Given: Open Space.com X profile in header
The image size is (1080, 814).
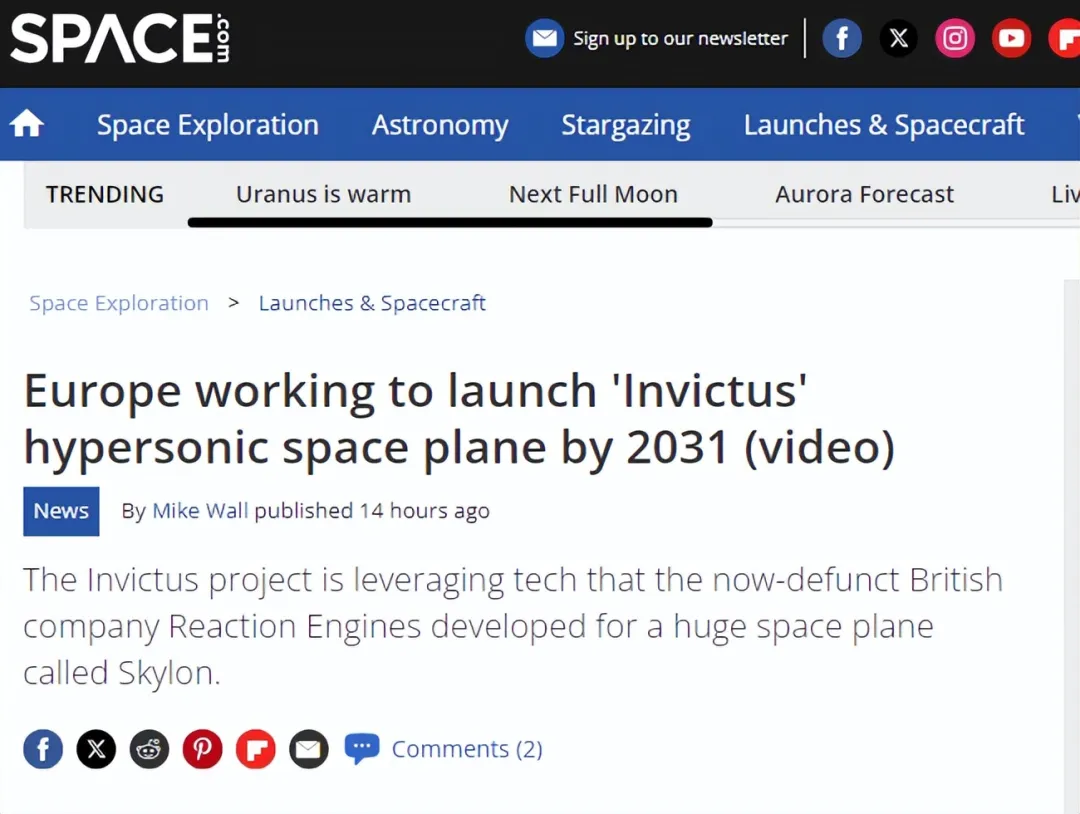Looking at the screenshot, I should pyautogui.click(x=898, y=38).
